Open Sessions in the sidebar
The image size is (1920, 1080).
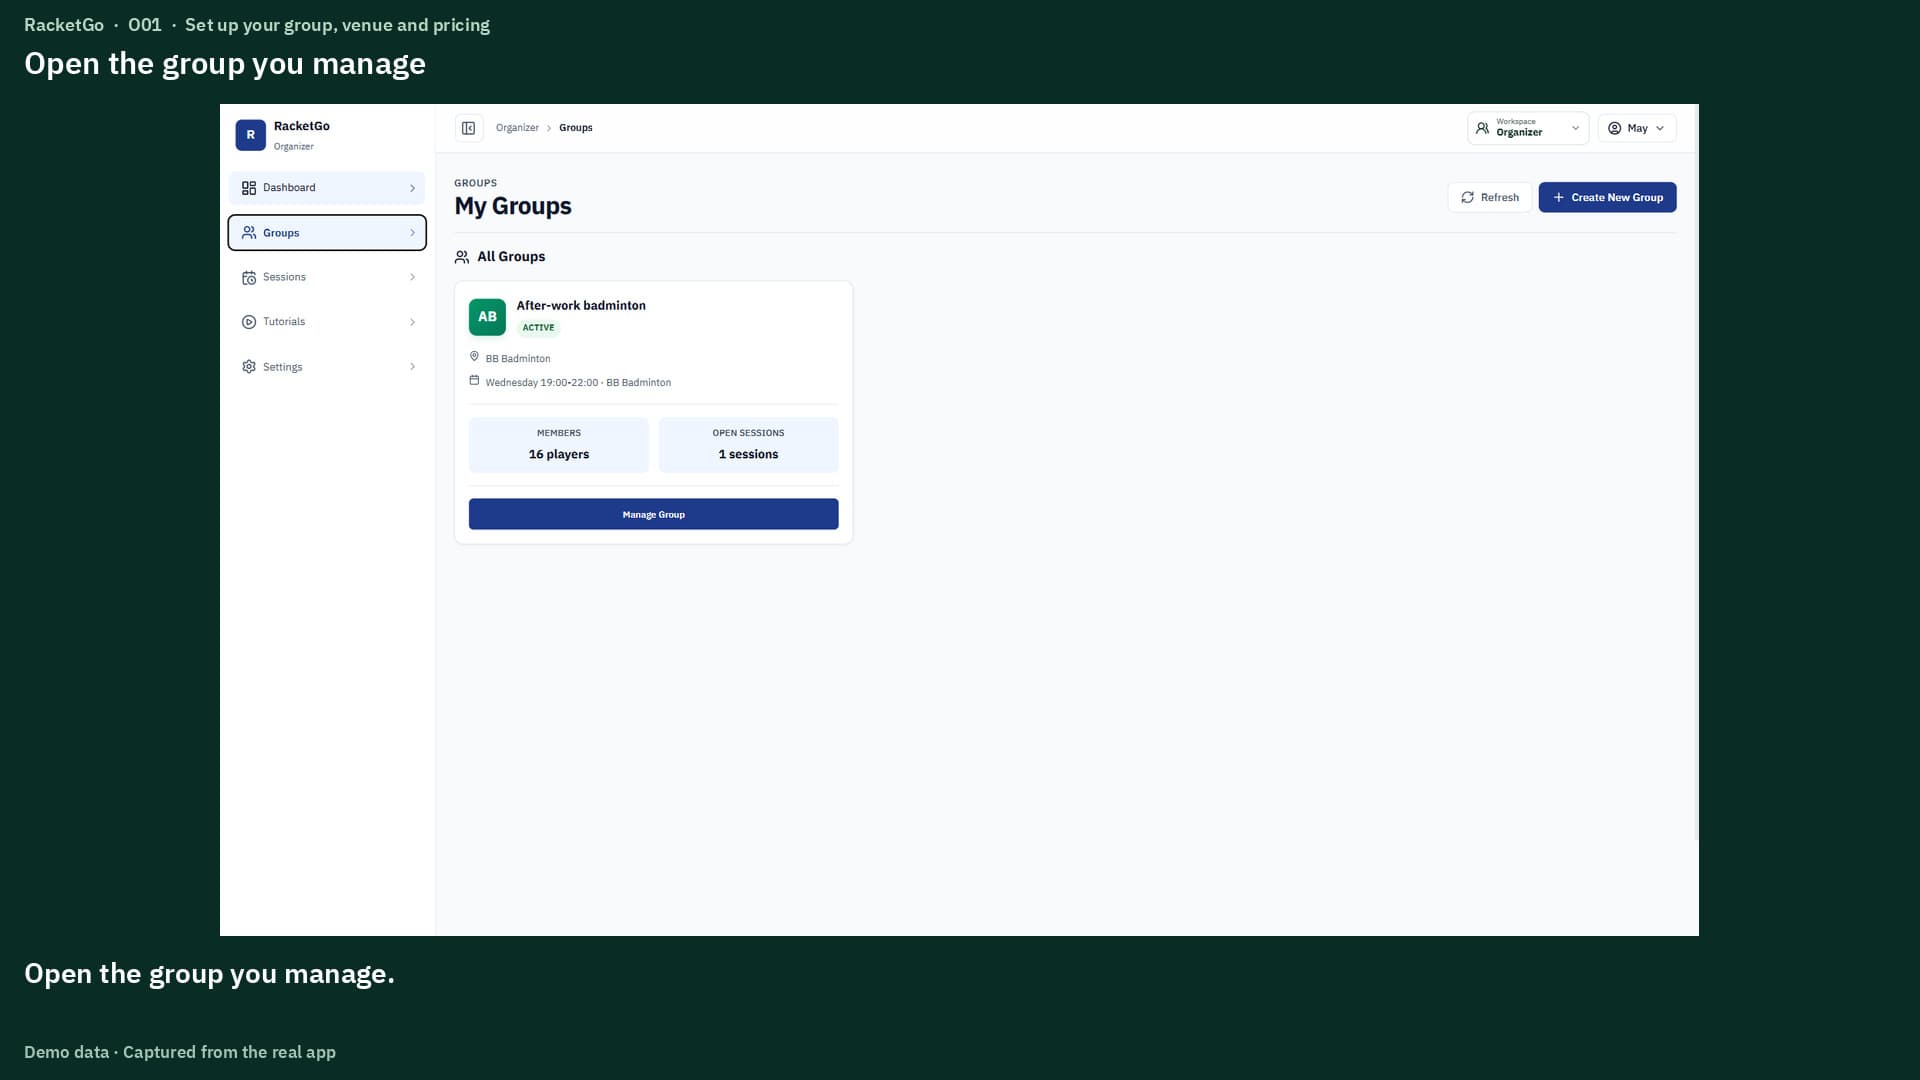point(327,277)
